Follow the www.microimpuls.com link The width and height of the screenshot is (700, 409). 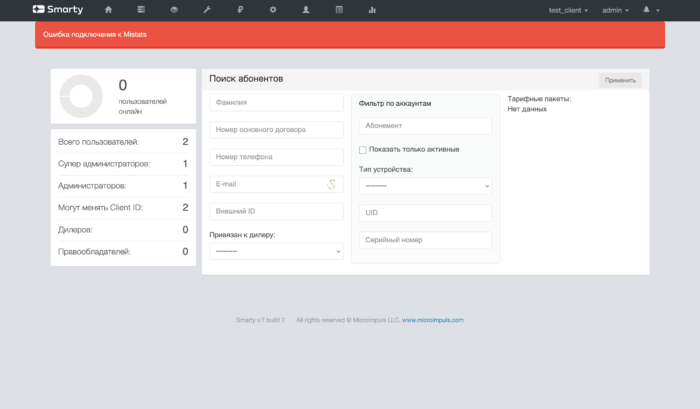432,320
